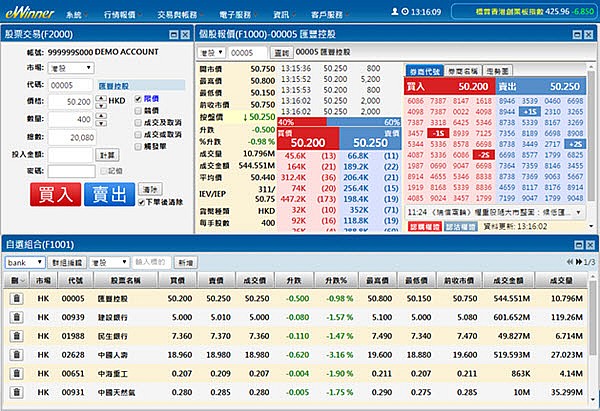The width and height of the screenshot is (600, 411).
Task: Click the red 買入 buy button
Action: (55, 194)
